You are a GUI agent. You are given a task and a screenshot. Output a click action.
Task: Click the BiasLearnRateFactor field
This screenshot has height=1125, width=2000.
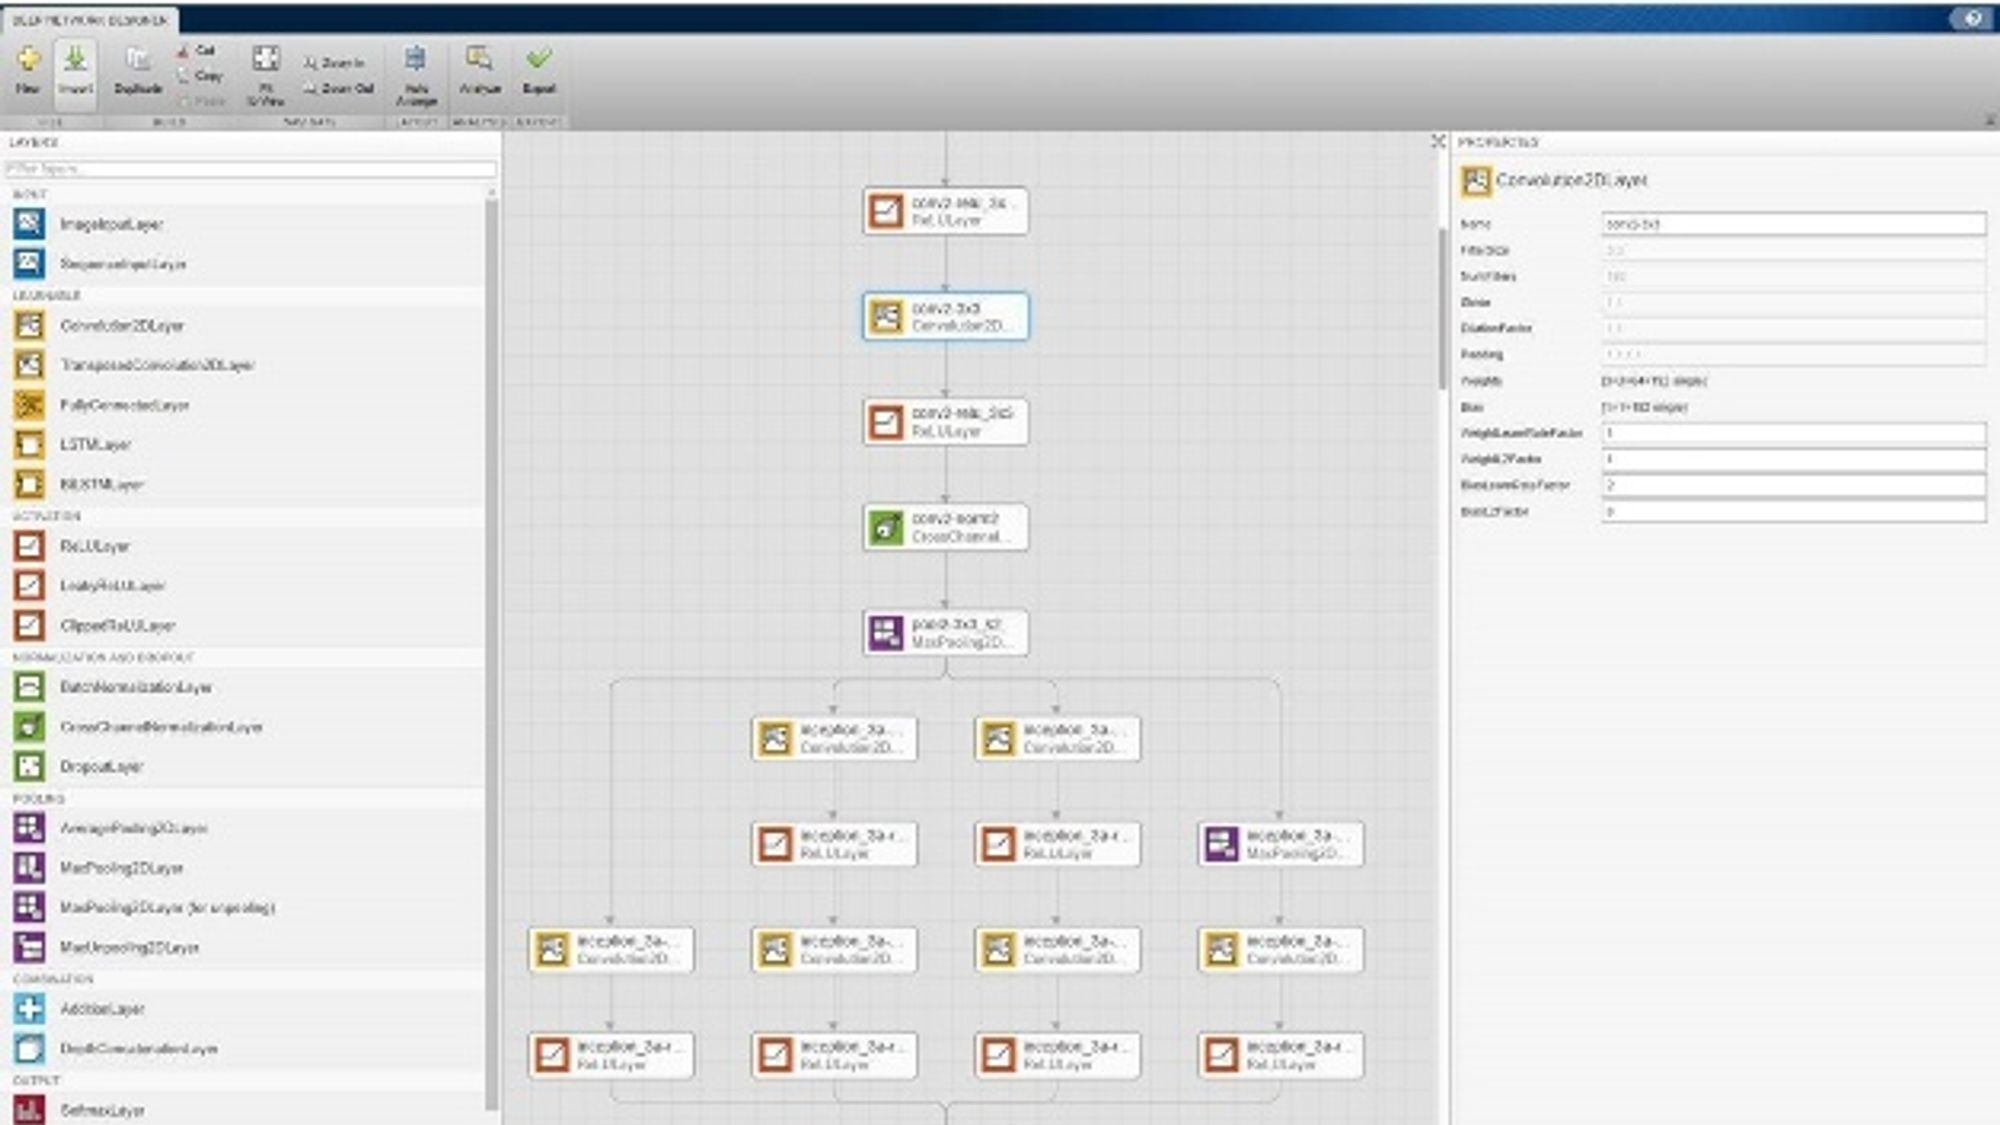click(x=1794, y=485)
